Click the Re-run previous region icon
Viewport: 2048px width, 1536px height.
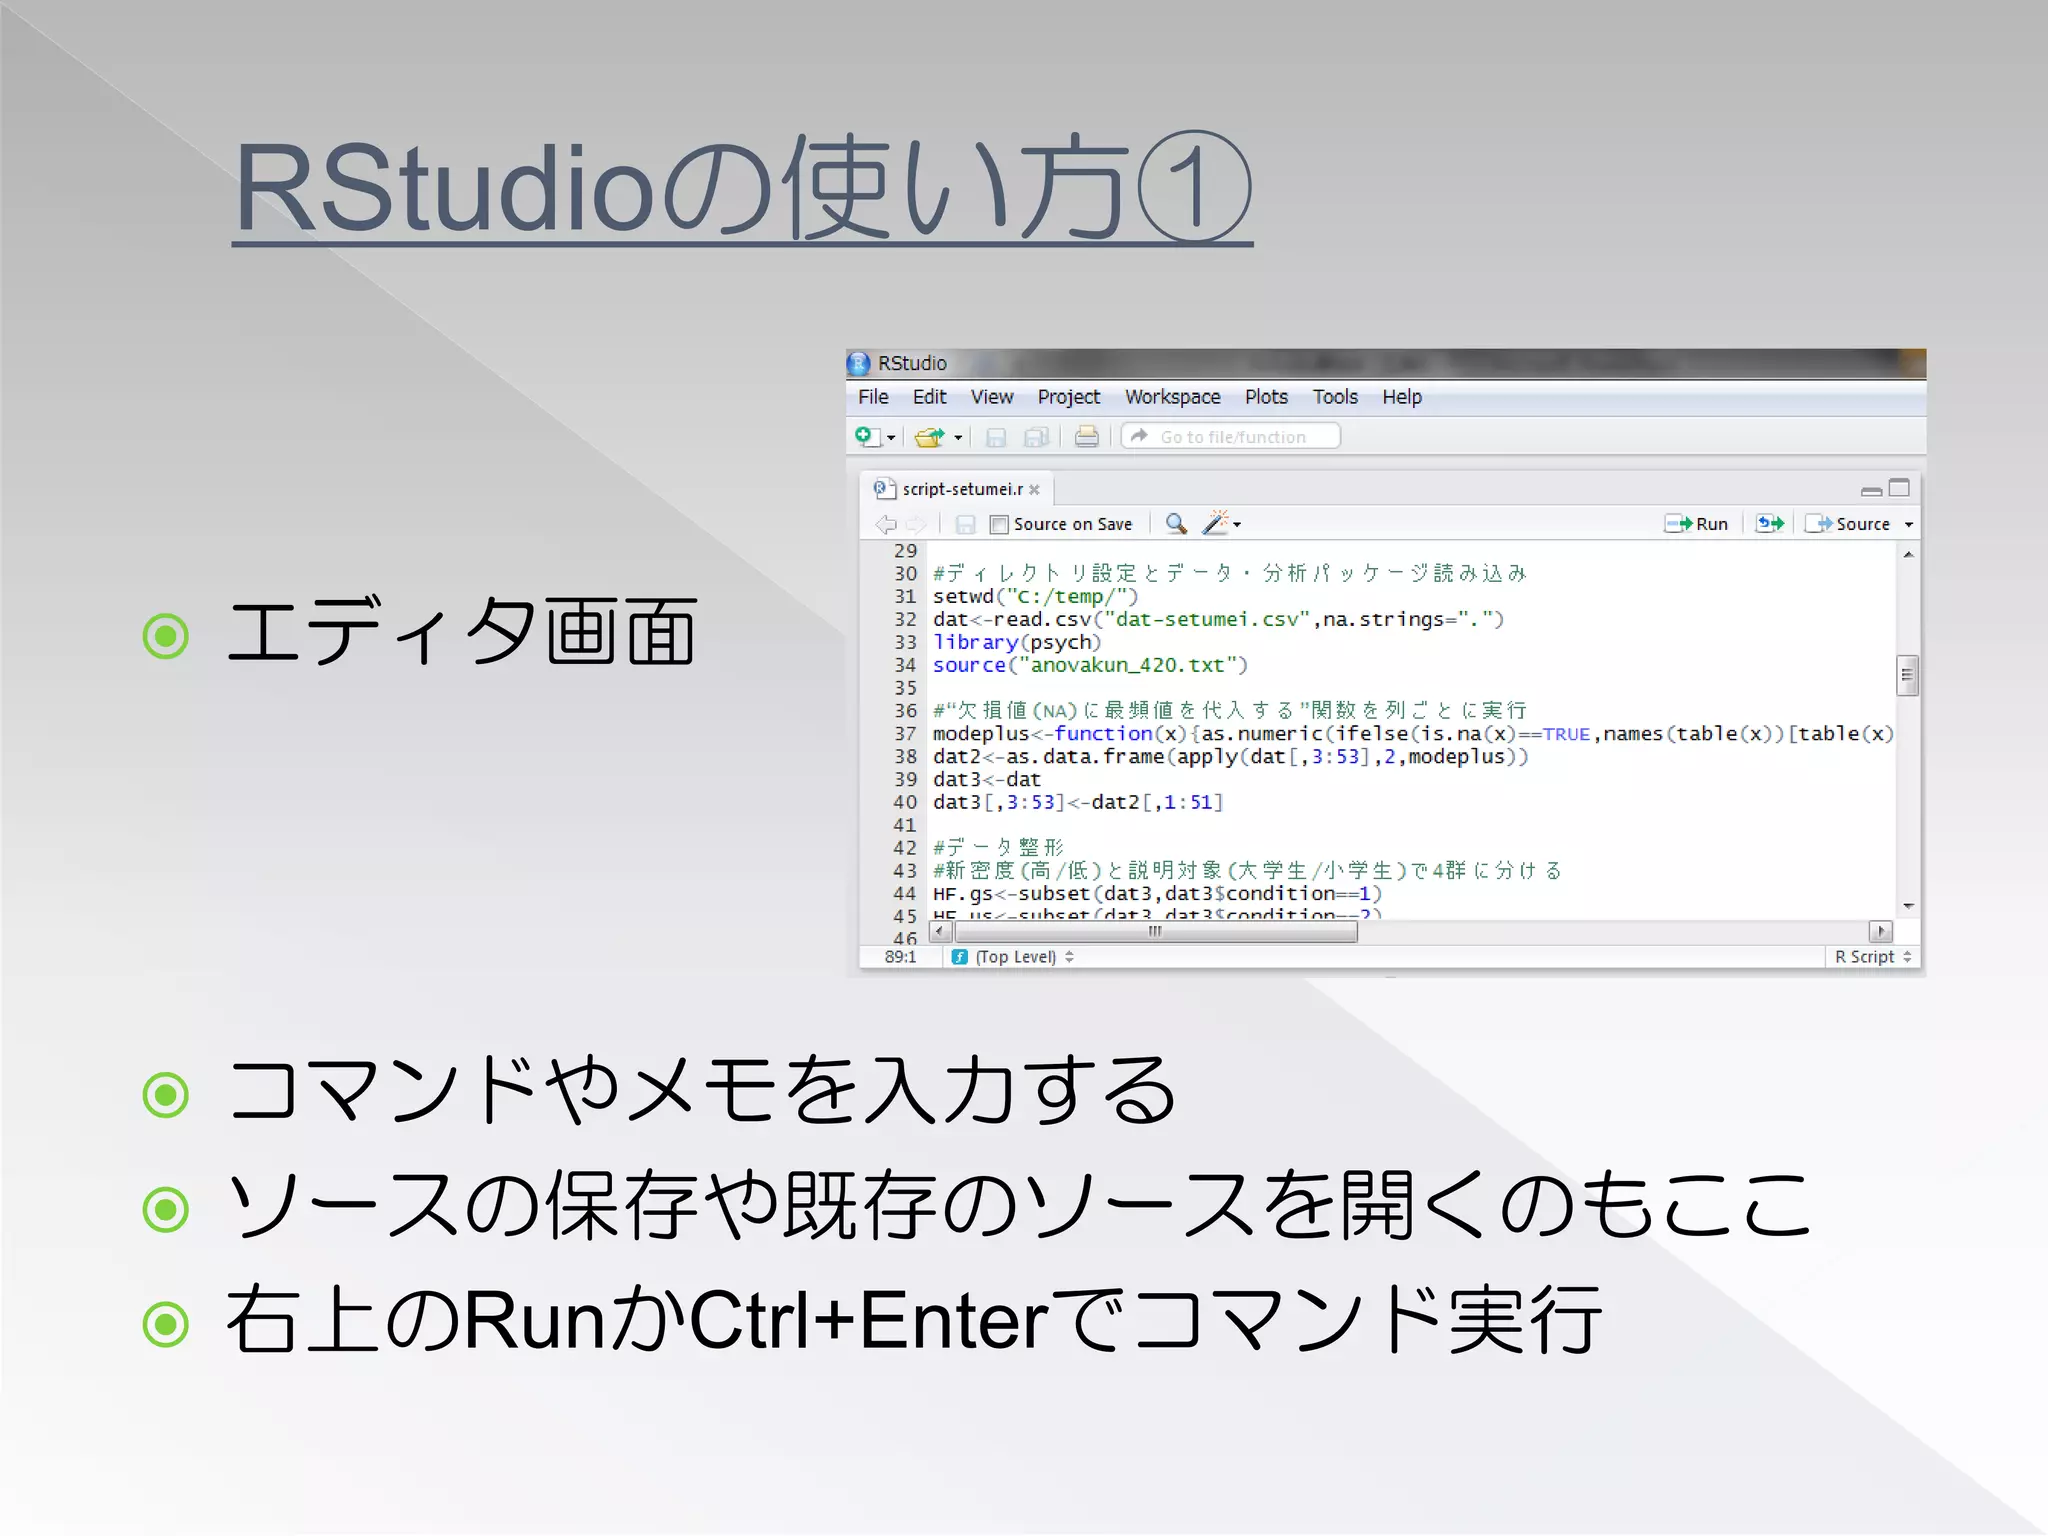pos(1770,524)
